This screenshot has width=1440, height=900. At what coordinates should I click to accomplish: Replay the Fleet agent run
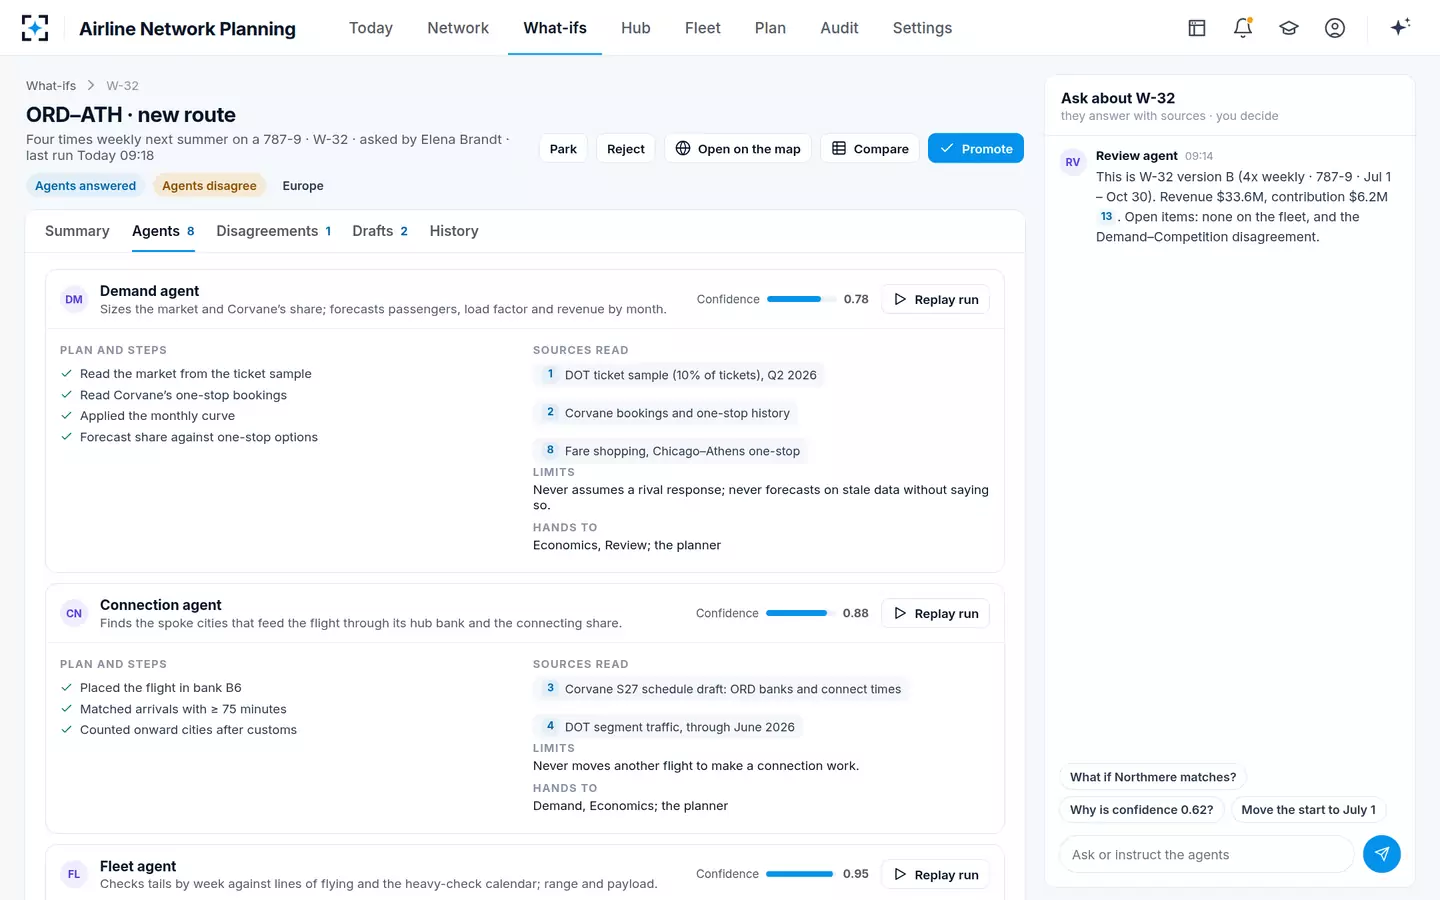tap(936, 874)
